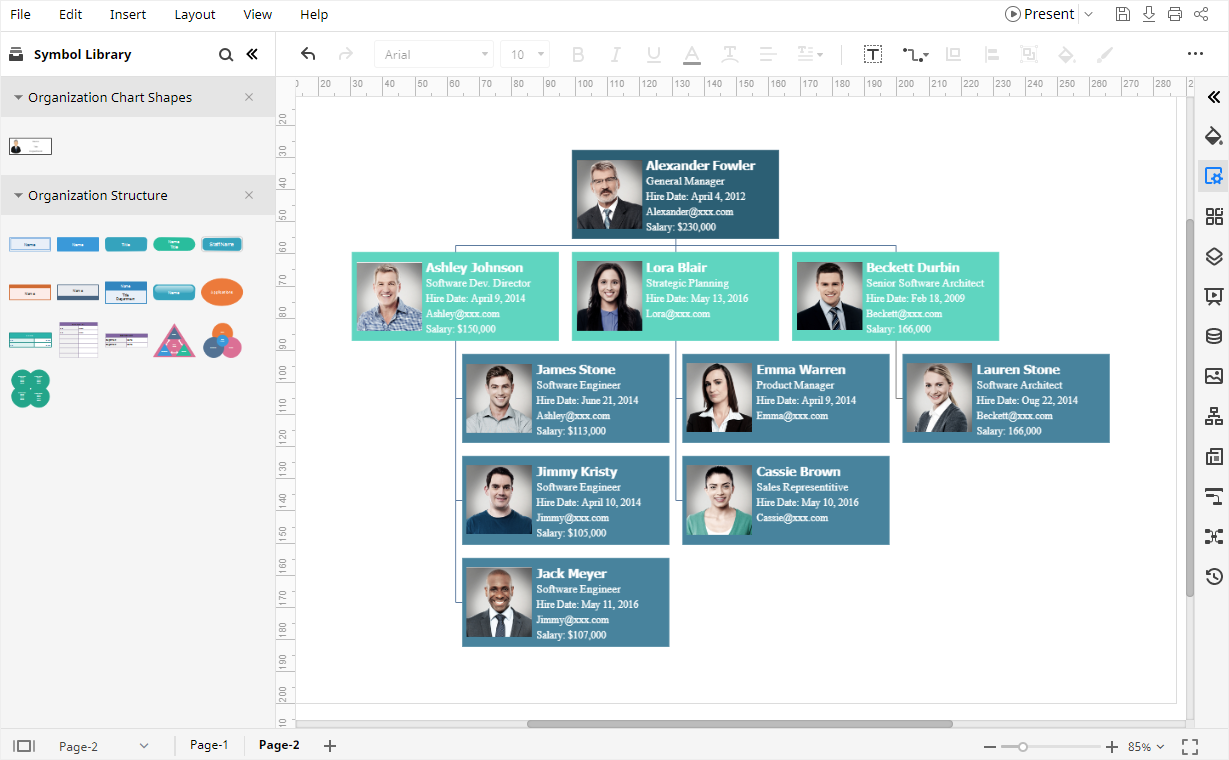The height and width of the screenshot is (760, 1229).
Task: Toggle bold formatting in the toolbar
Action: (577, 55)
